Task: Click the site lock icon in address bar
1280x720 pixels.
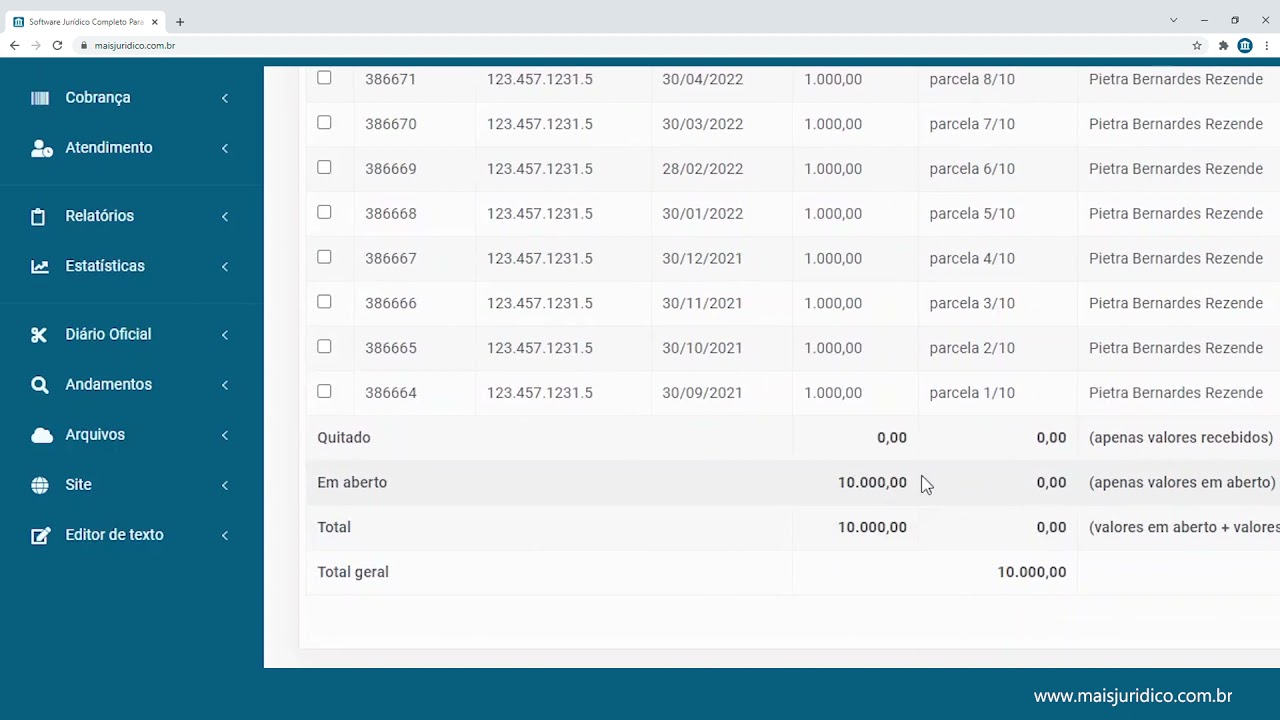Action: (85, 45)
